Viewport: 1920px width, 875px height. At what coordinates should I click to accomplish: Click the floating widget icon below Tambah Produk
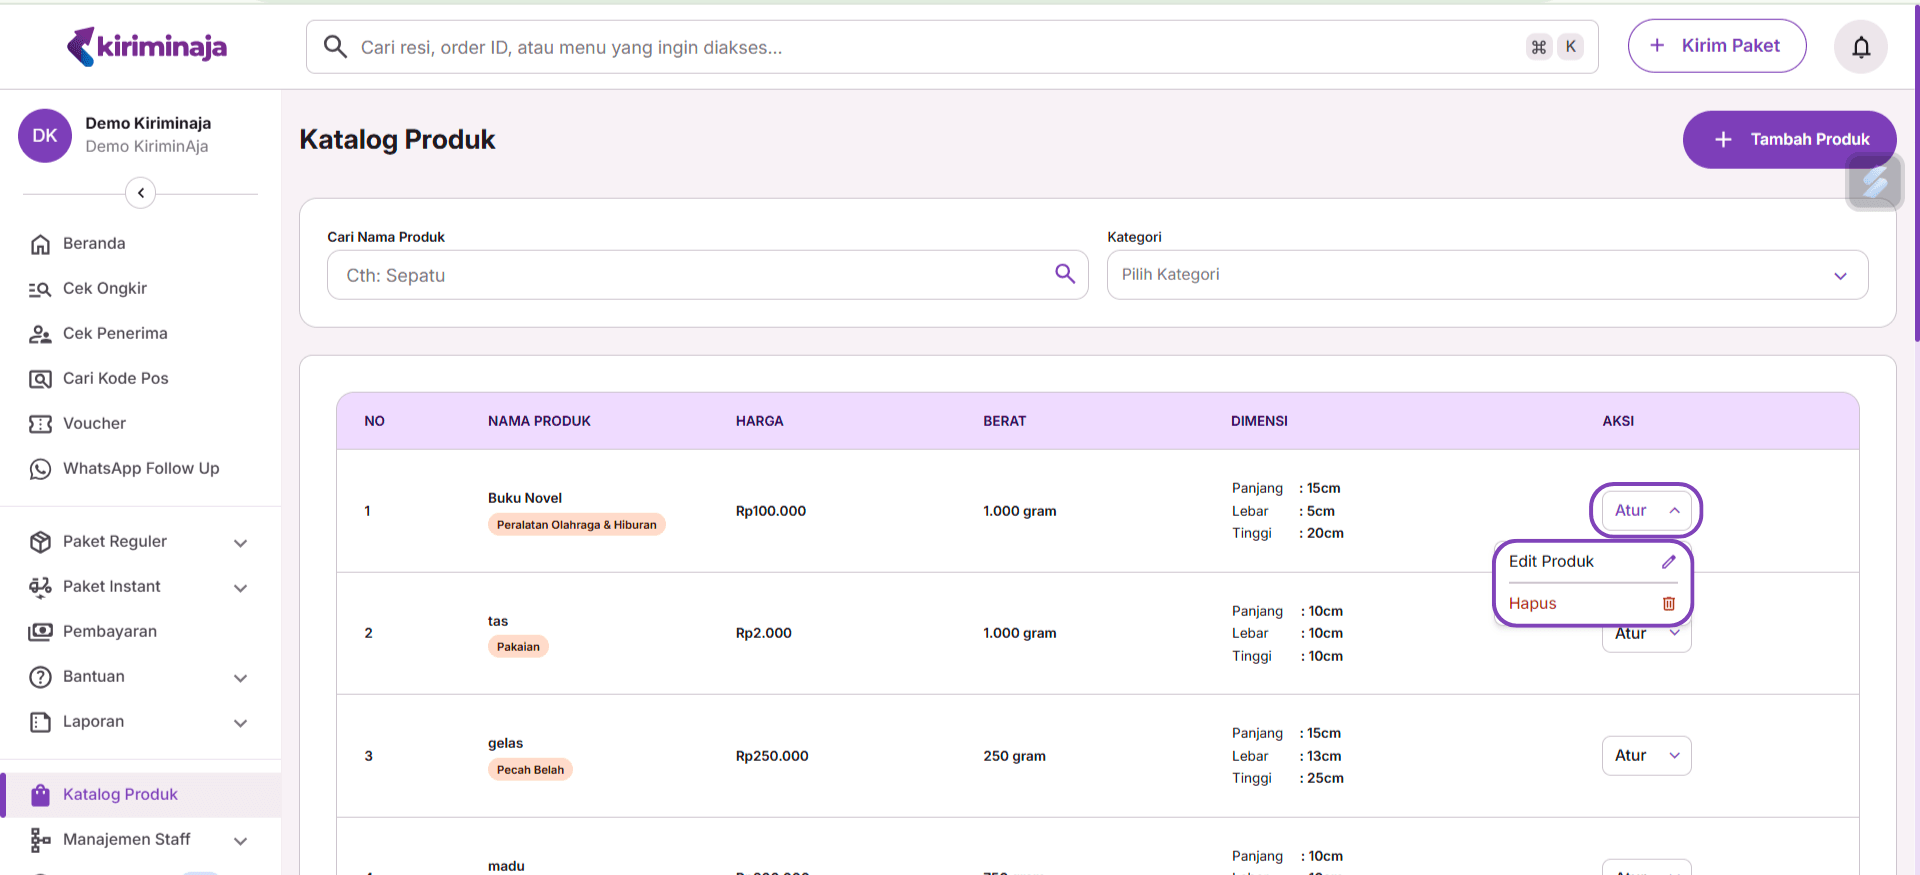(1873, 183)
